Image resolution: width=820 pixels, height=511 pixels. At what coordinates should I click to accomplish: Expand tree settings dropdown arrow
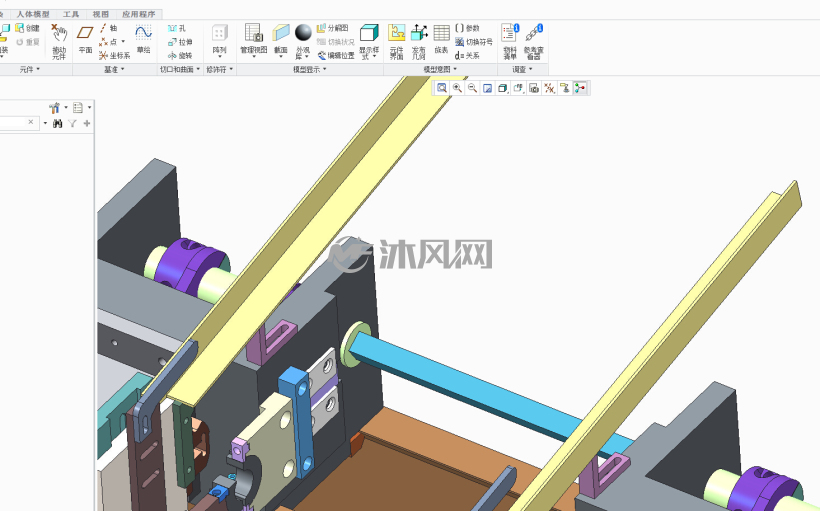[66, 108]
